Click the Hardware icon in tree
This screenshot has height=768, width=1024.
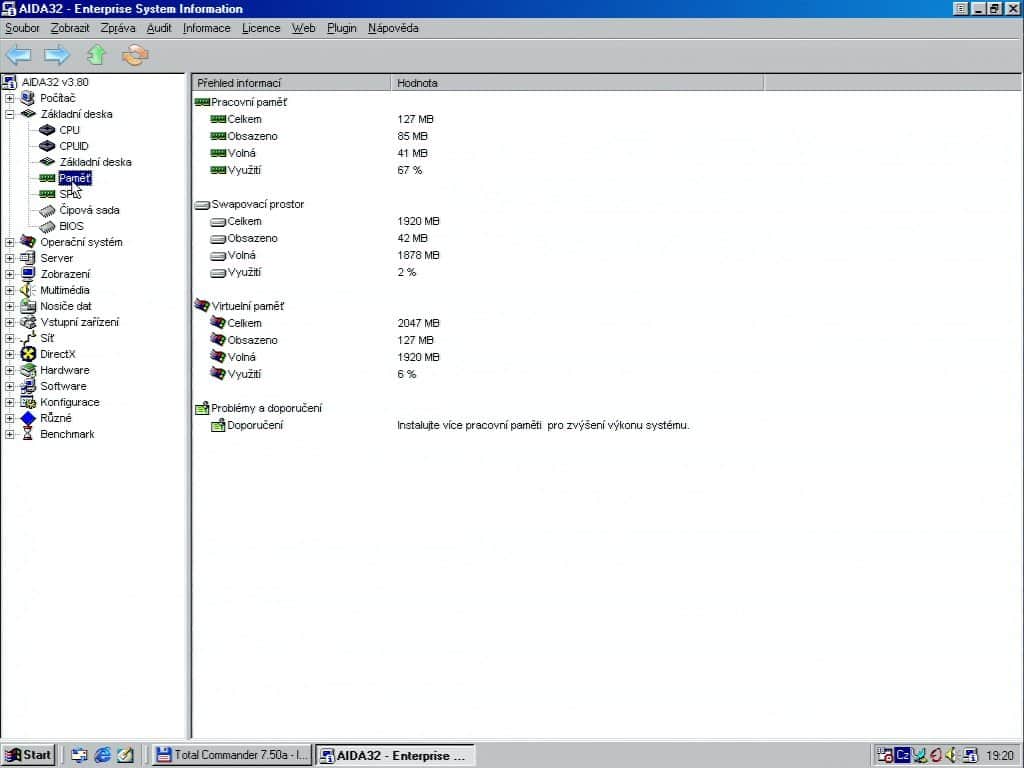pyautogui.click(x=28, y=370)
